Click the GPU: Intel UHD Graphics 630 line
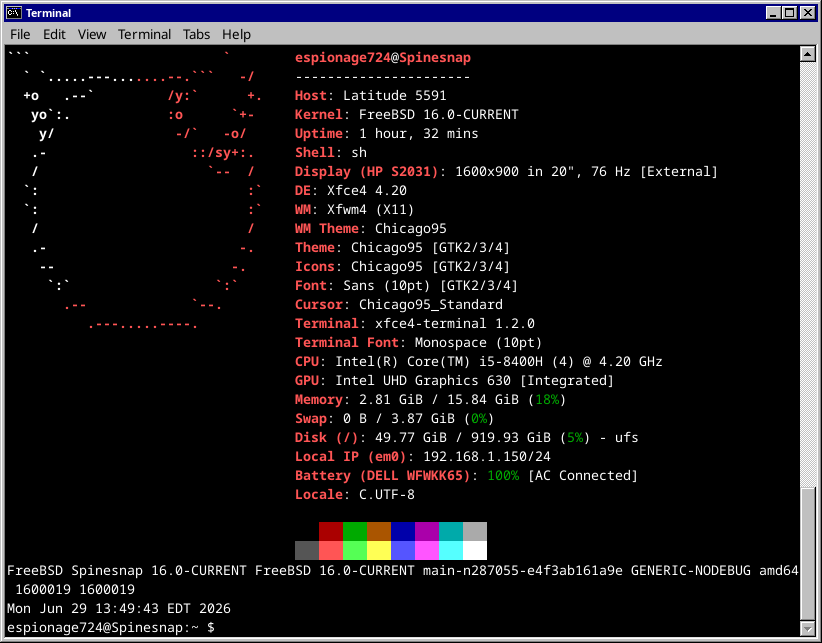Screen dimensions: 822x643 [x=454, y=380]
